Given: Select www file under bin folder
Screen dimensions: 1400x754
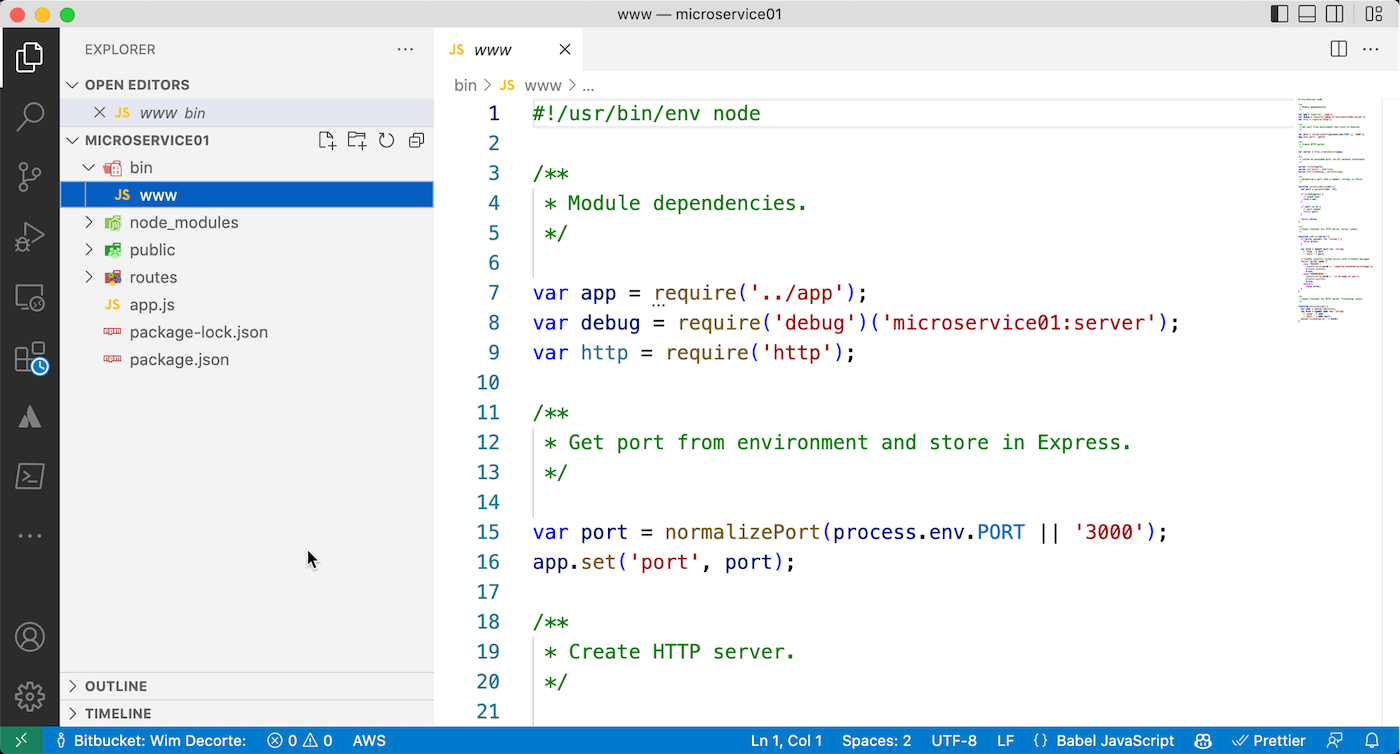Looking at the screenshot, I should [x=247, y=195].
